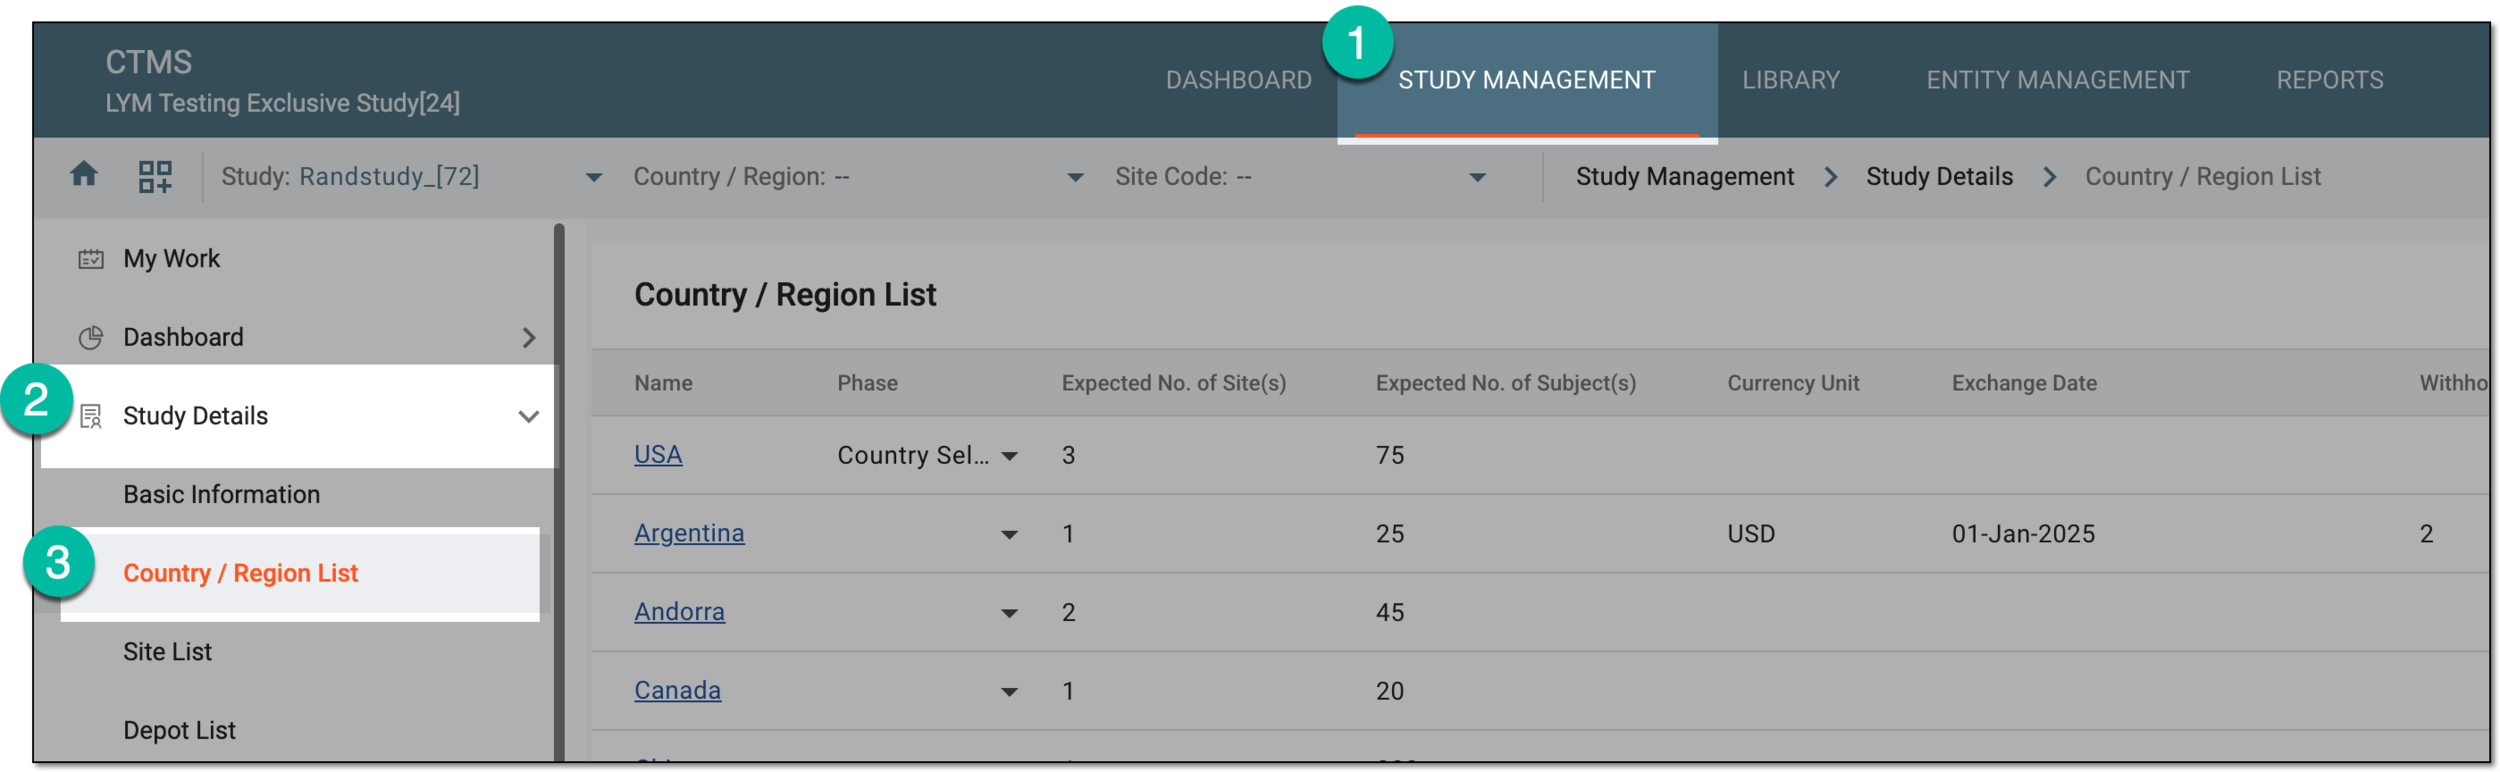Click the LYM Testing Exclusive Study[24] label
2500x772 pixels.
click(x=282, y=103)
